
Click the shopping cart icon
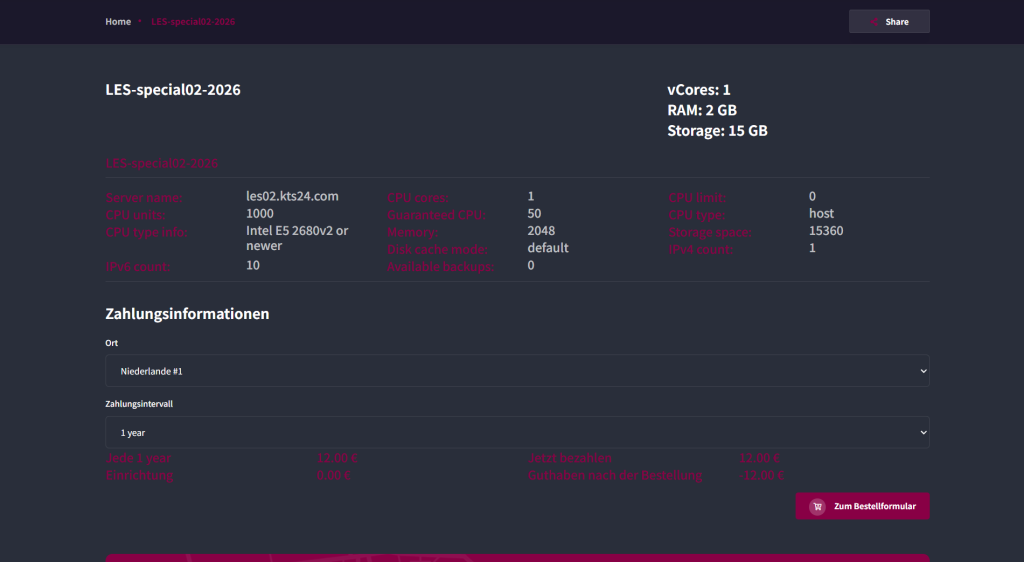[817, 507]
